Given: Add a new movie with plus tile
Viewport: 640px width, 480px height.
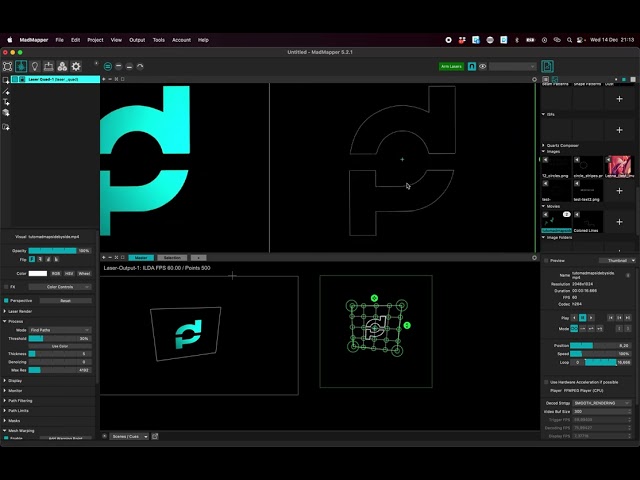Looking at the screenshot, I should pos(619,222).
